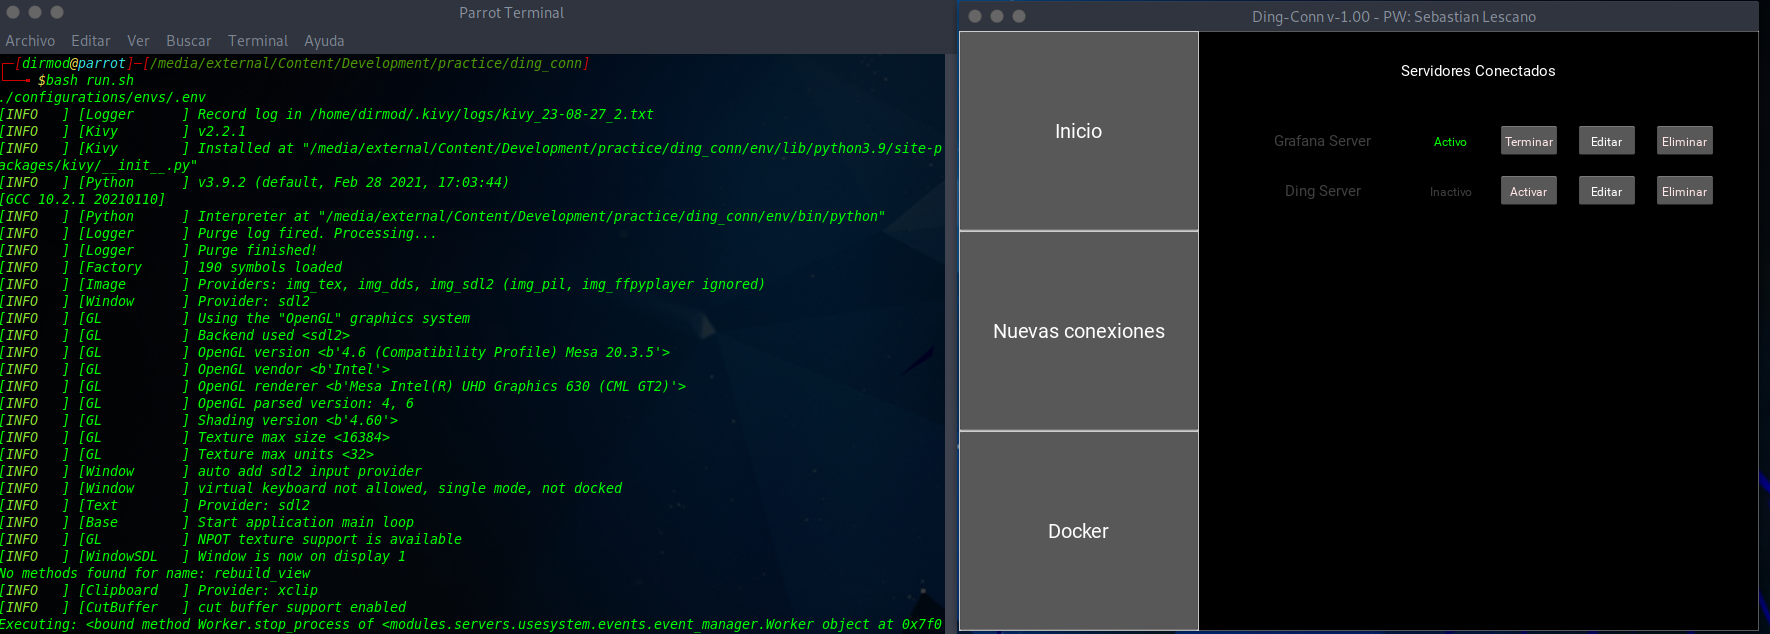
Task: Click the '190 symbols loaded' log line
Action: point(270,267)
